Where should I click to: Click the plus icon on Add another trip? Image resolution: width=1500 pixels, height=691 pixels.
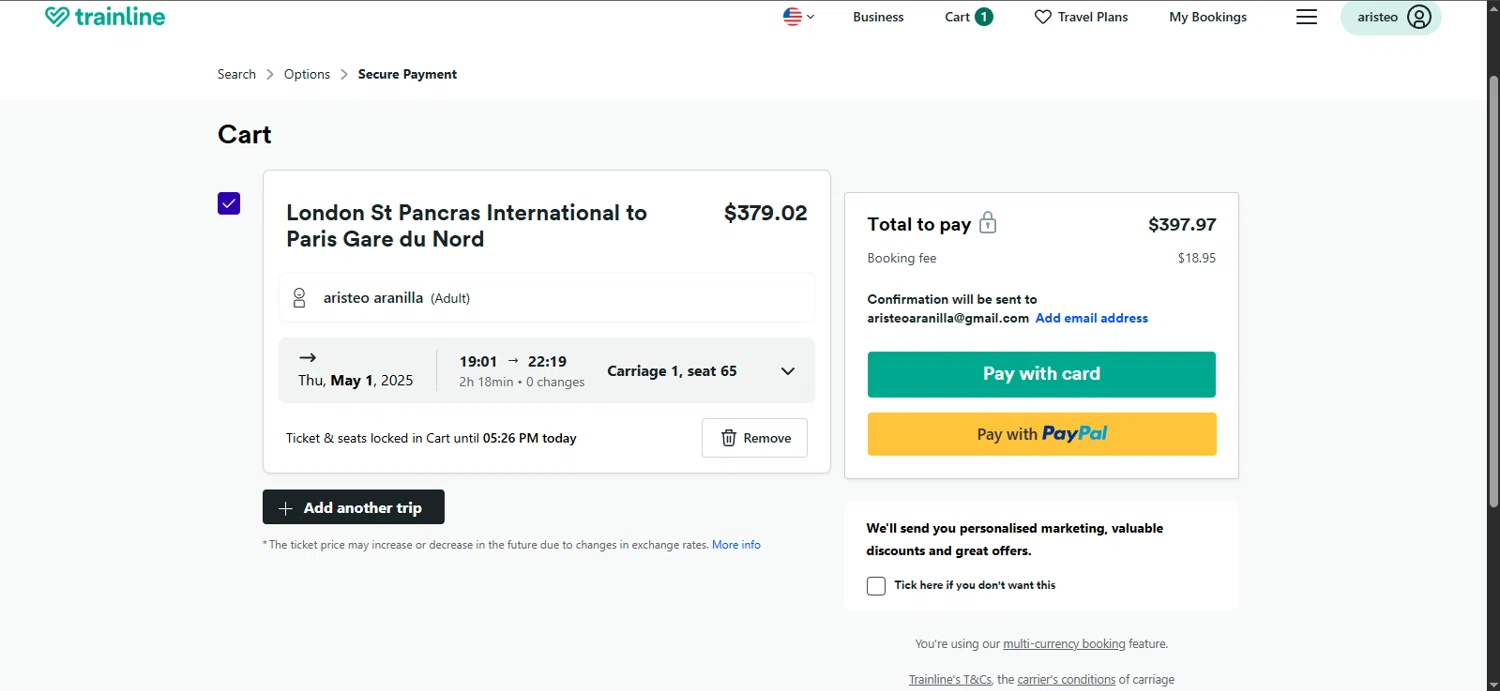tap(286, 508)
